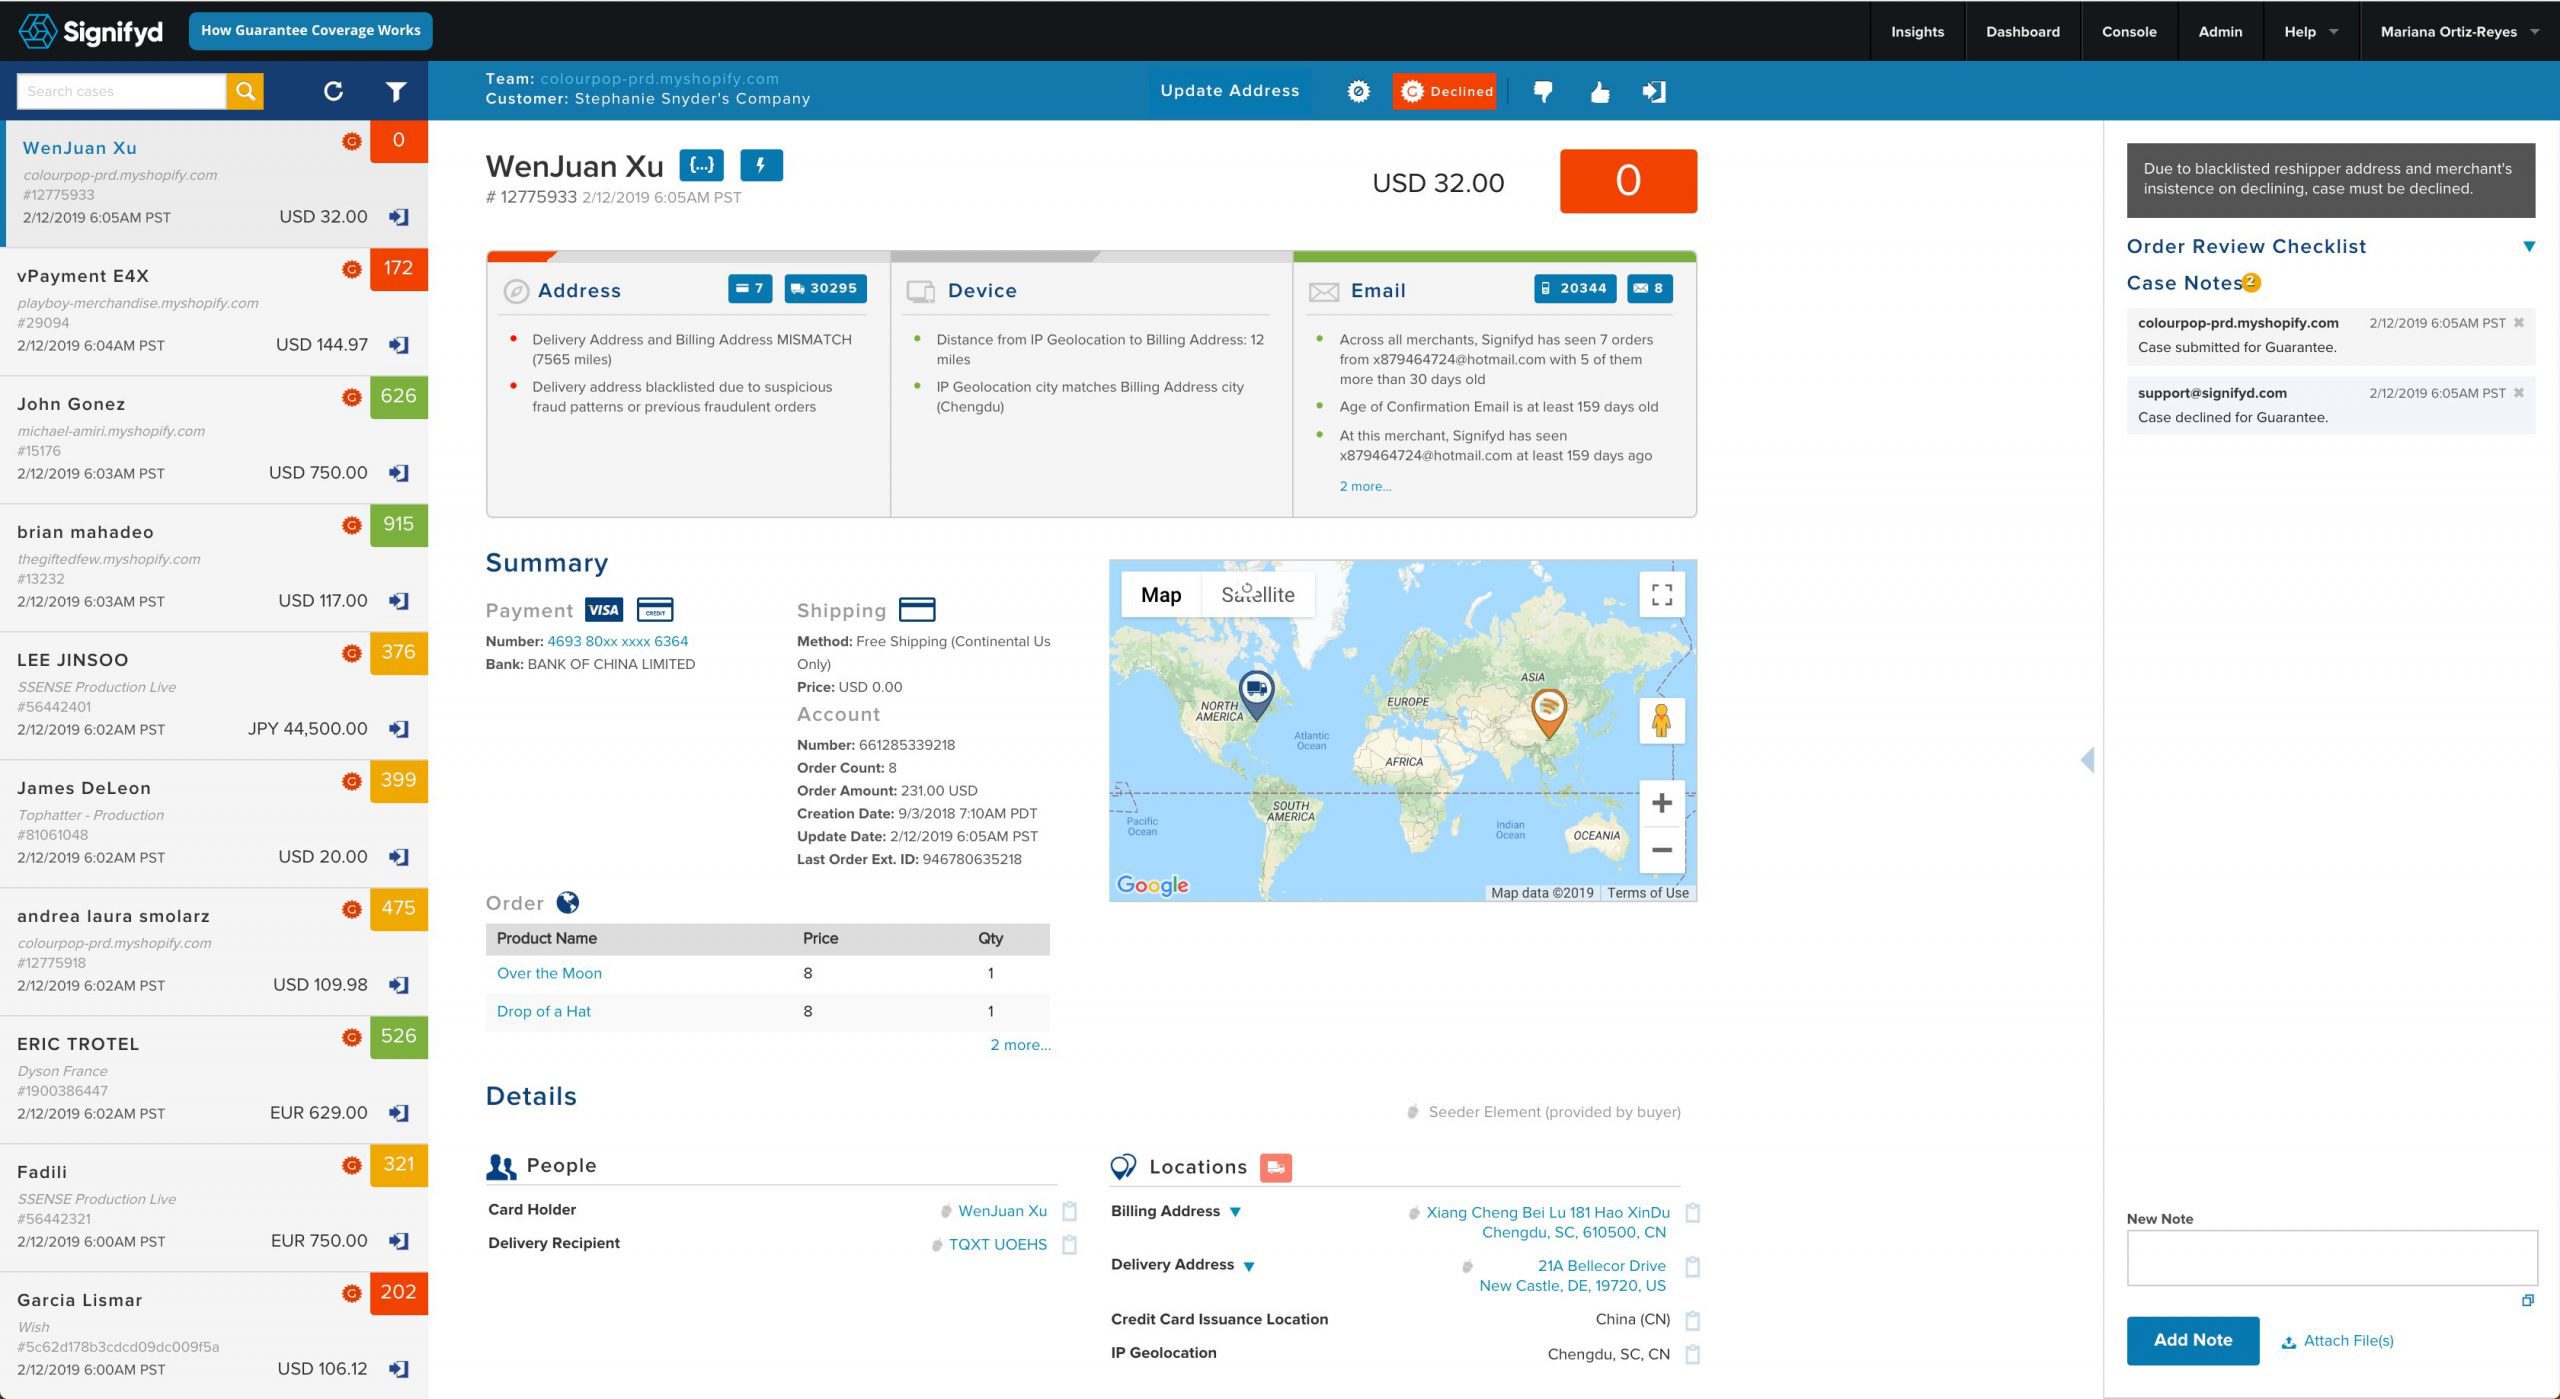Open the Help dropdown menu
The image size is (2560, 1399).
point(2311,31)
